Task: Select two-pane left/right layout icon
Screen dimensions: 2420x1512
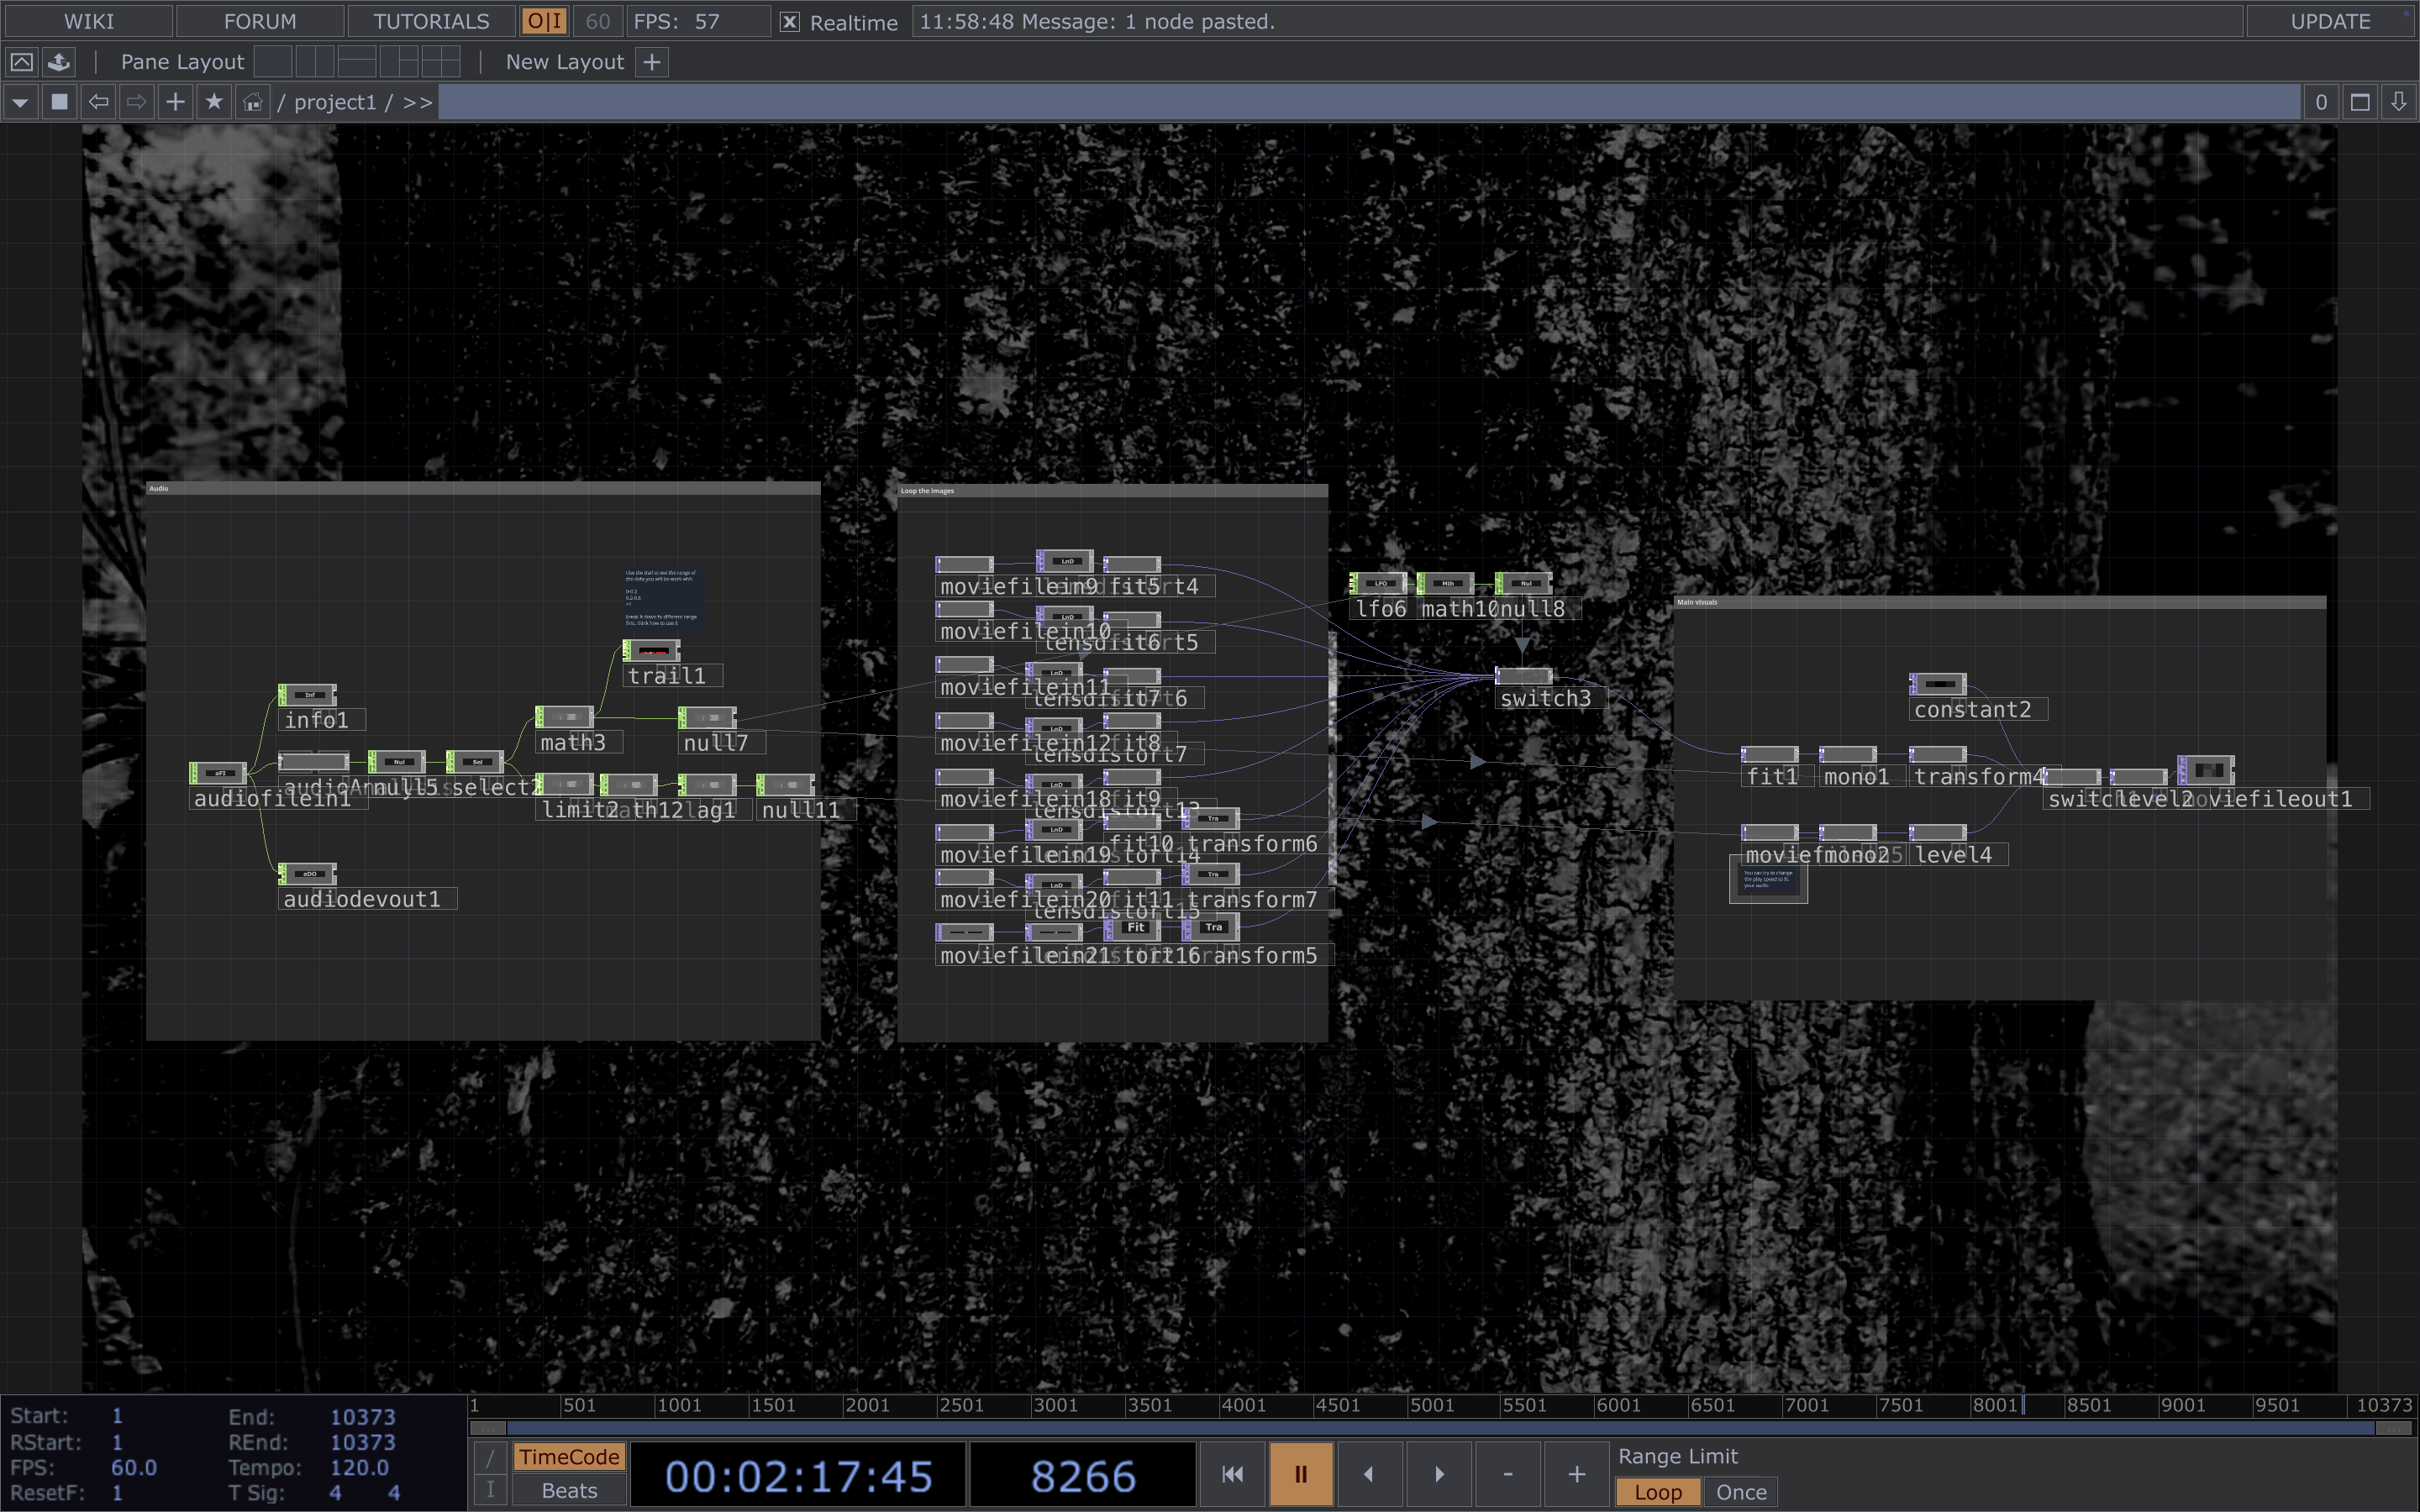Action: (x=314, y=62)
